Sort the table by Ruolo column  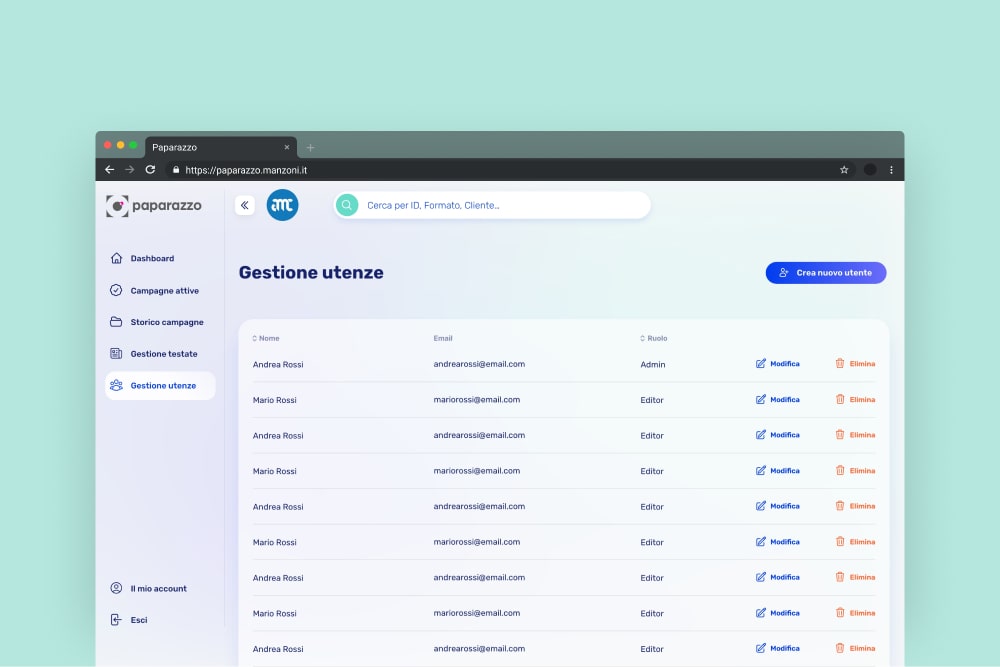[x=654, y=338]
